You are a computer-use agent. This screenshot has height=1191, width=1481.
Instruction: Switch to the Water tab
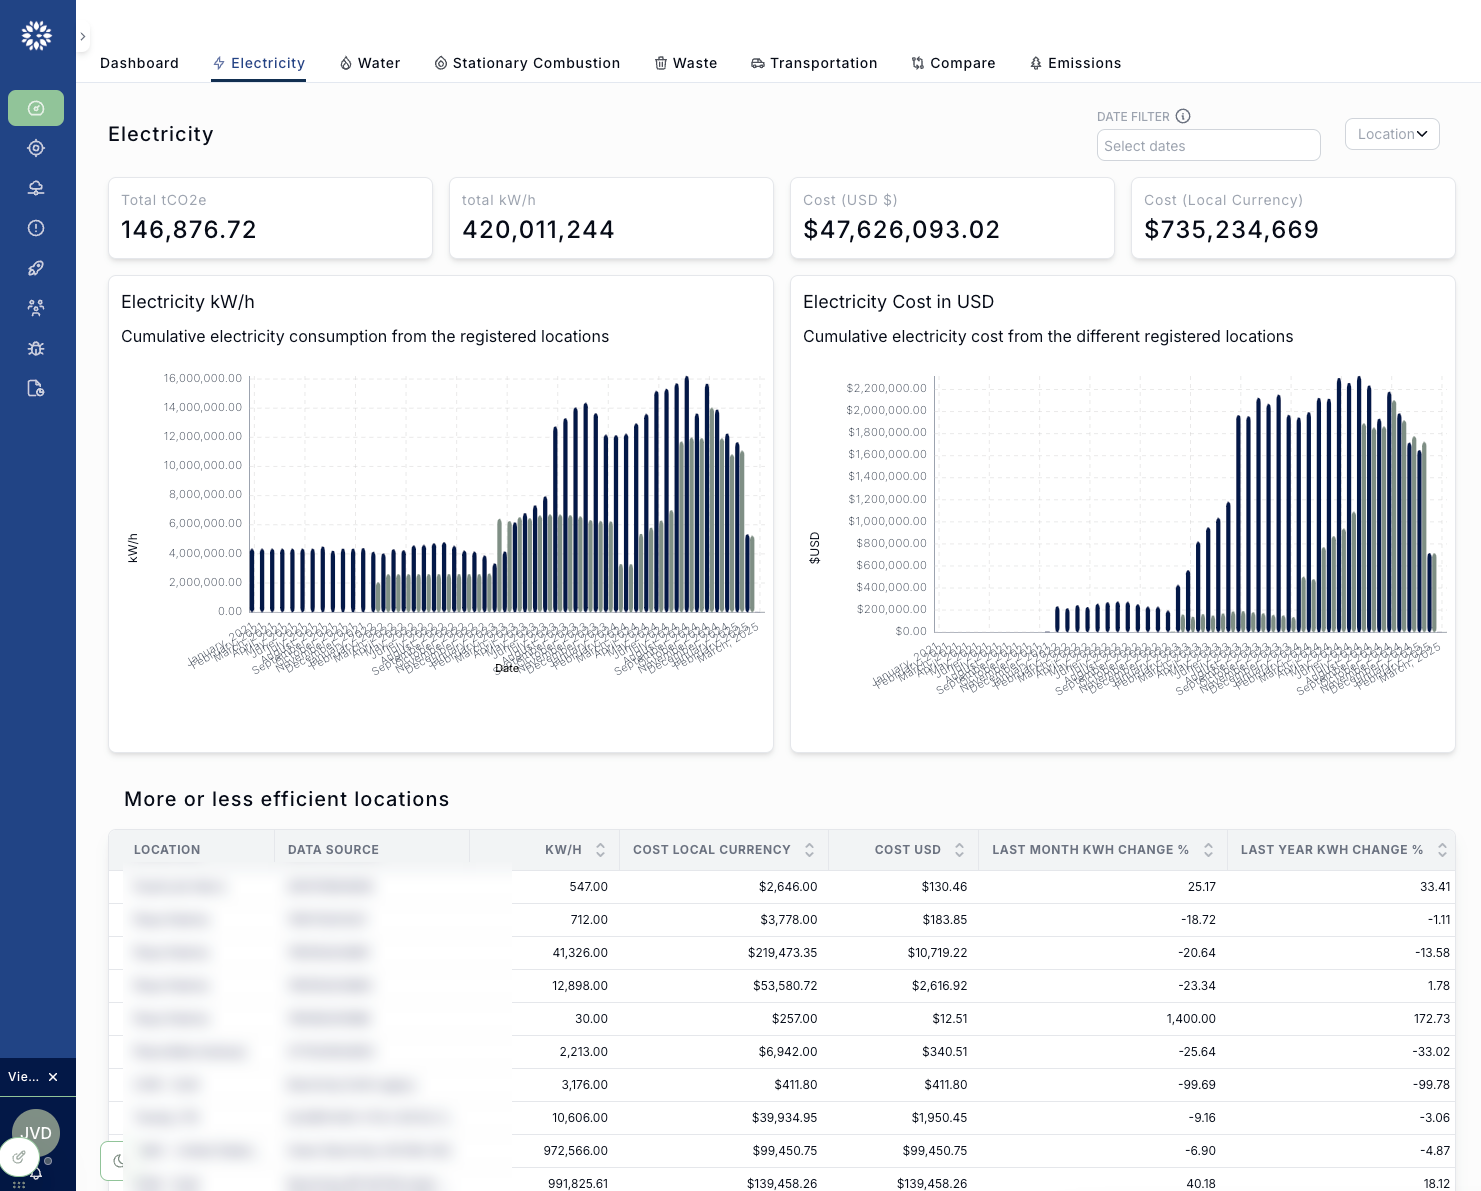tap(370, 63)
